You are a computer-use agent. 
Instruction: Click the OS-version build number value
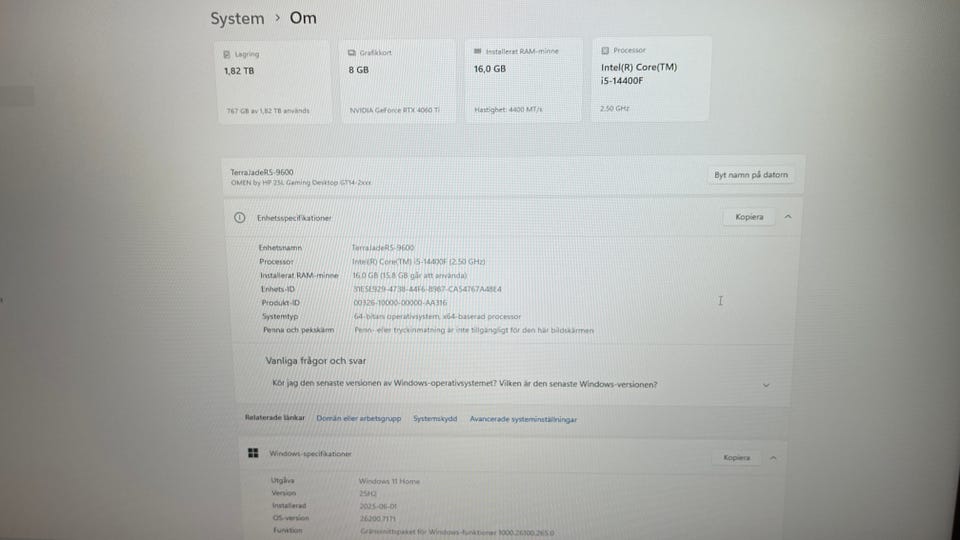tap(378, 519)
